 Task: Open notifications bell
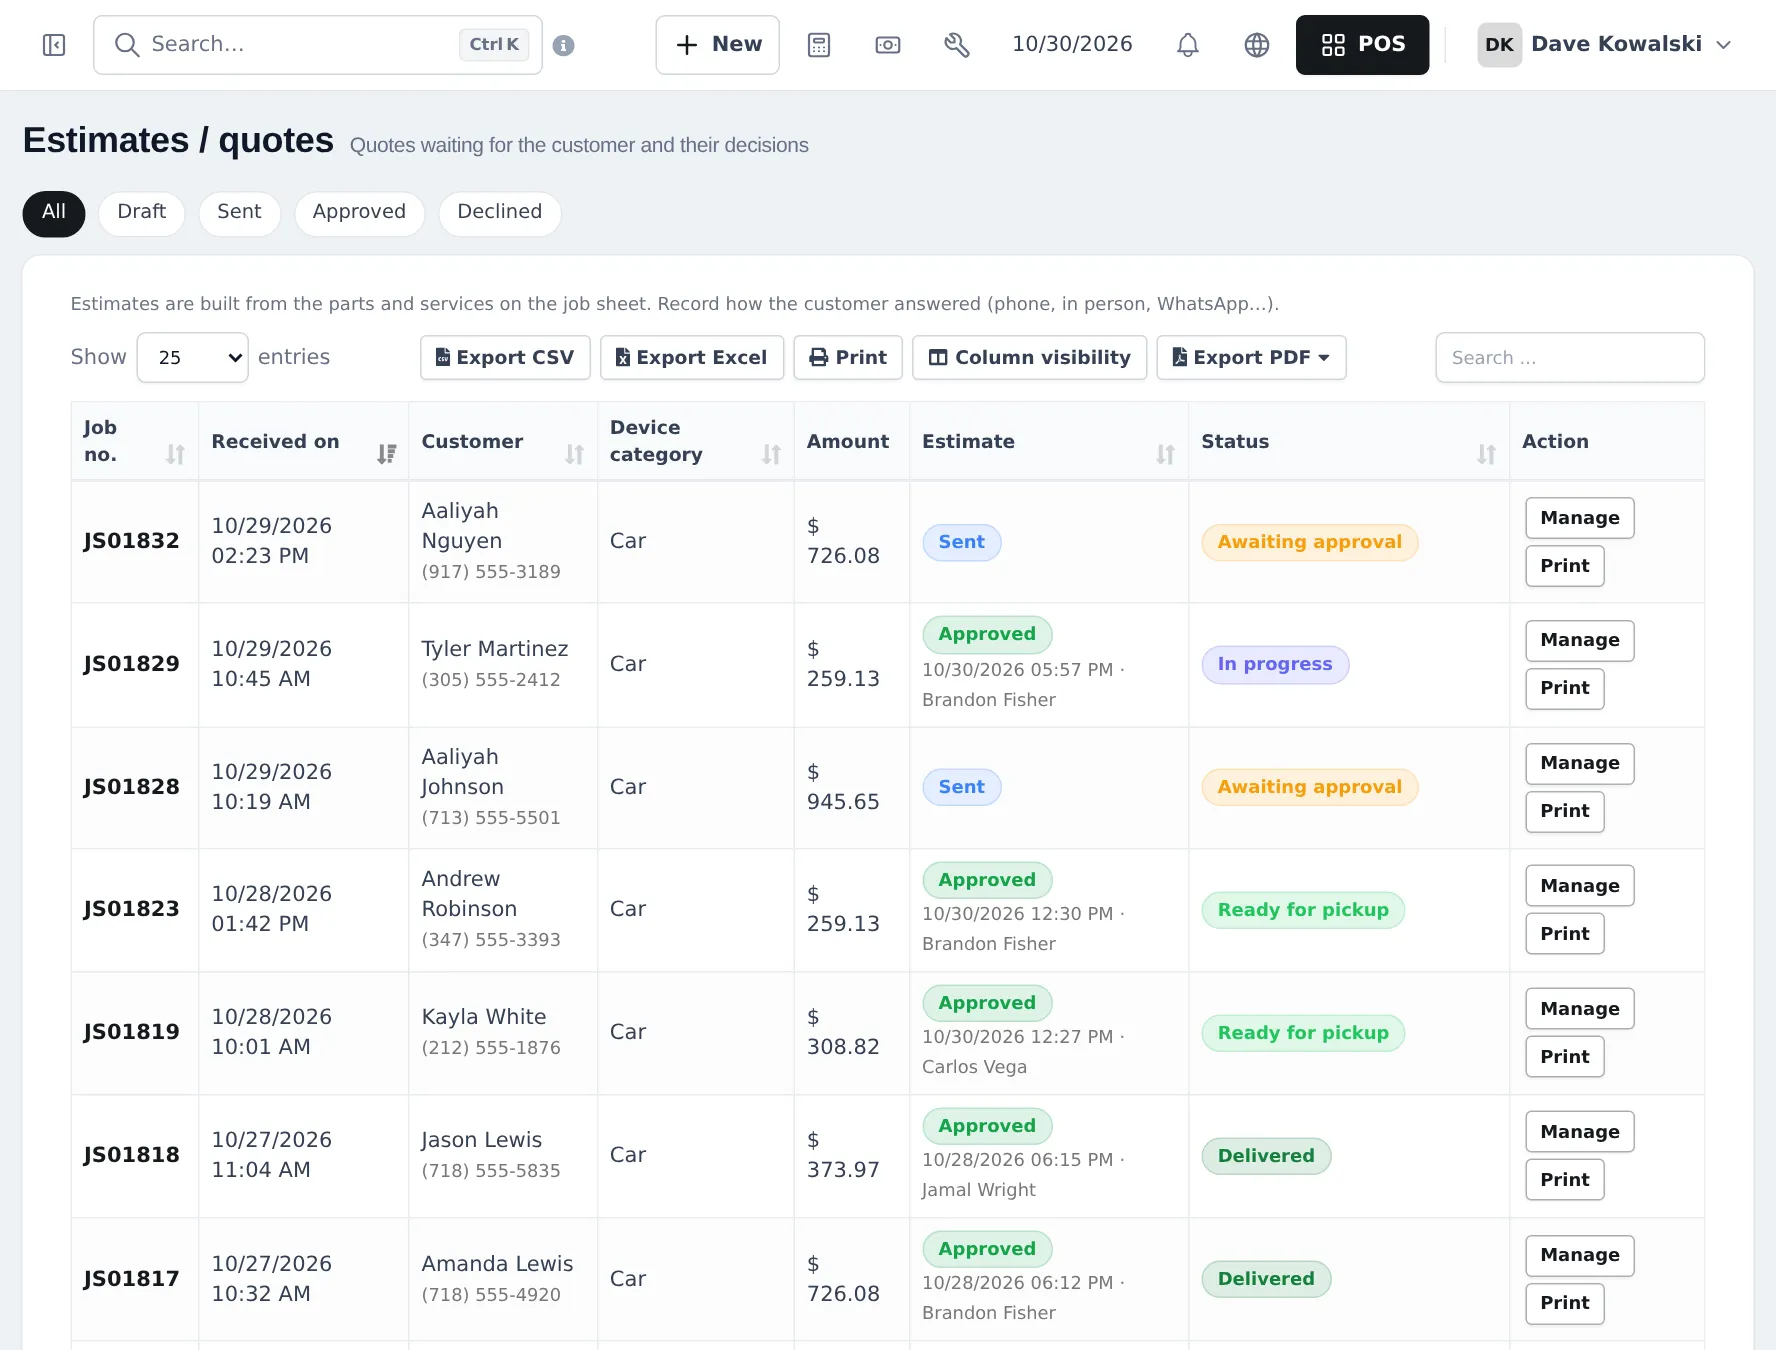pyautogui.click(x=1188, y=45)
